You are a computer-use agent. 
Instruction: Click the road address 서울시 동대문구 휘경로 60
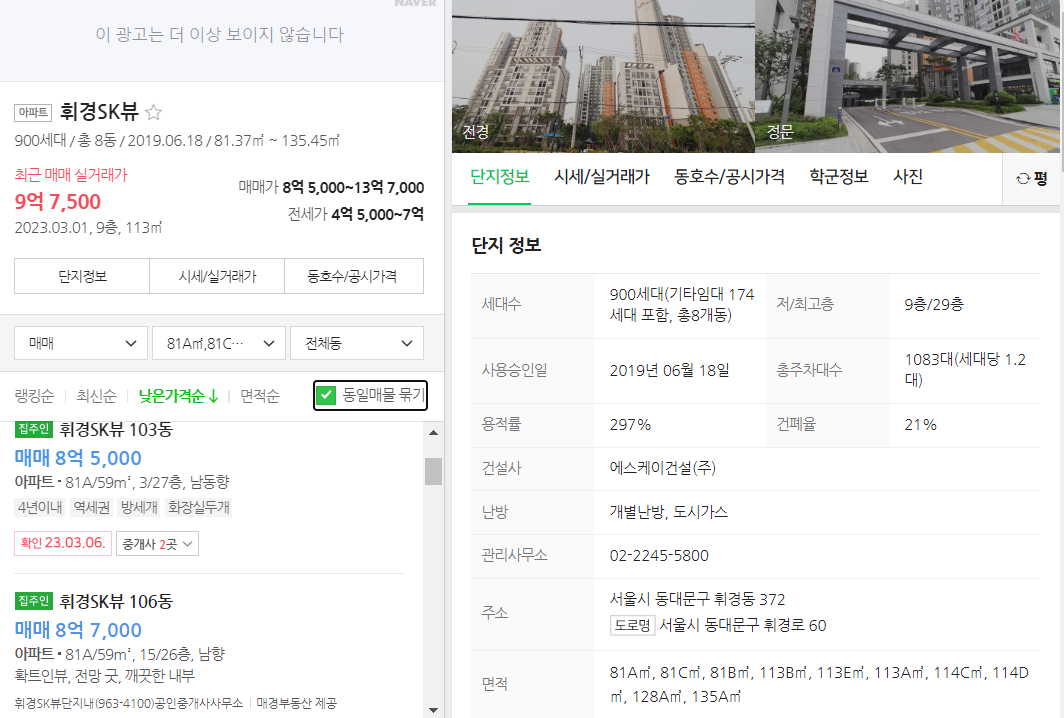coord(742,625)
